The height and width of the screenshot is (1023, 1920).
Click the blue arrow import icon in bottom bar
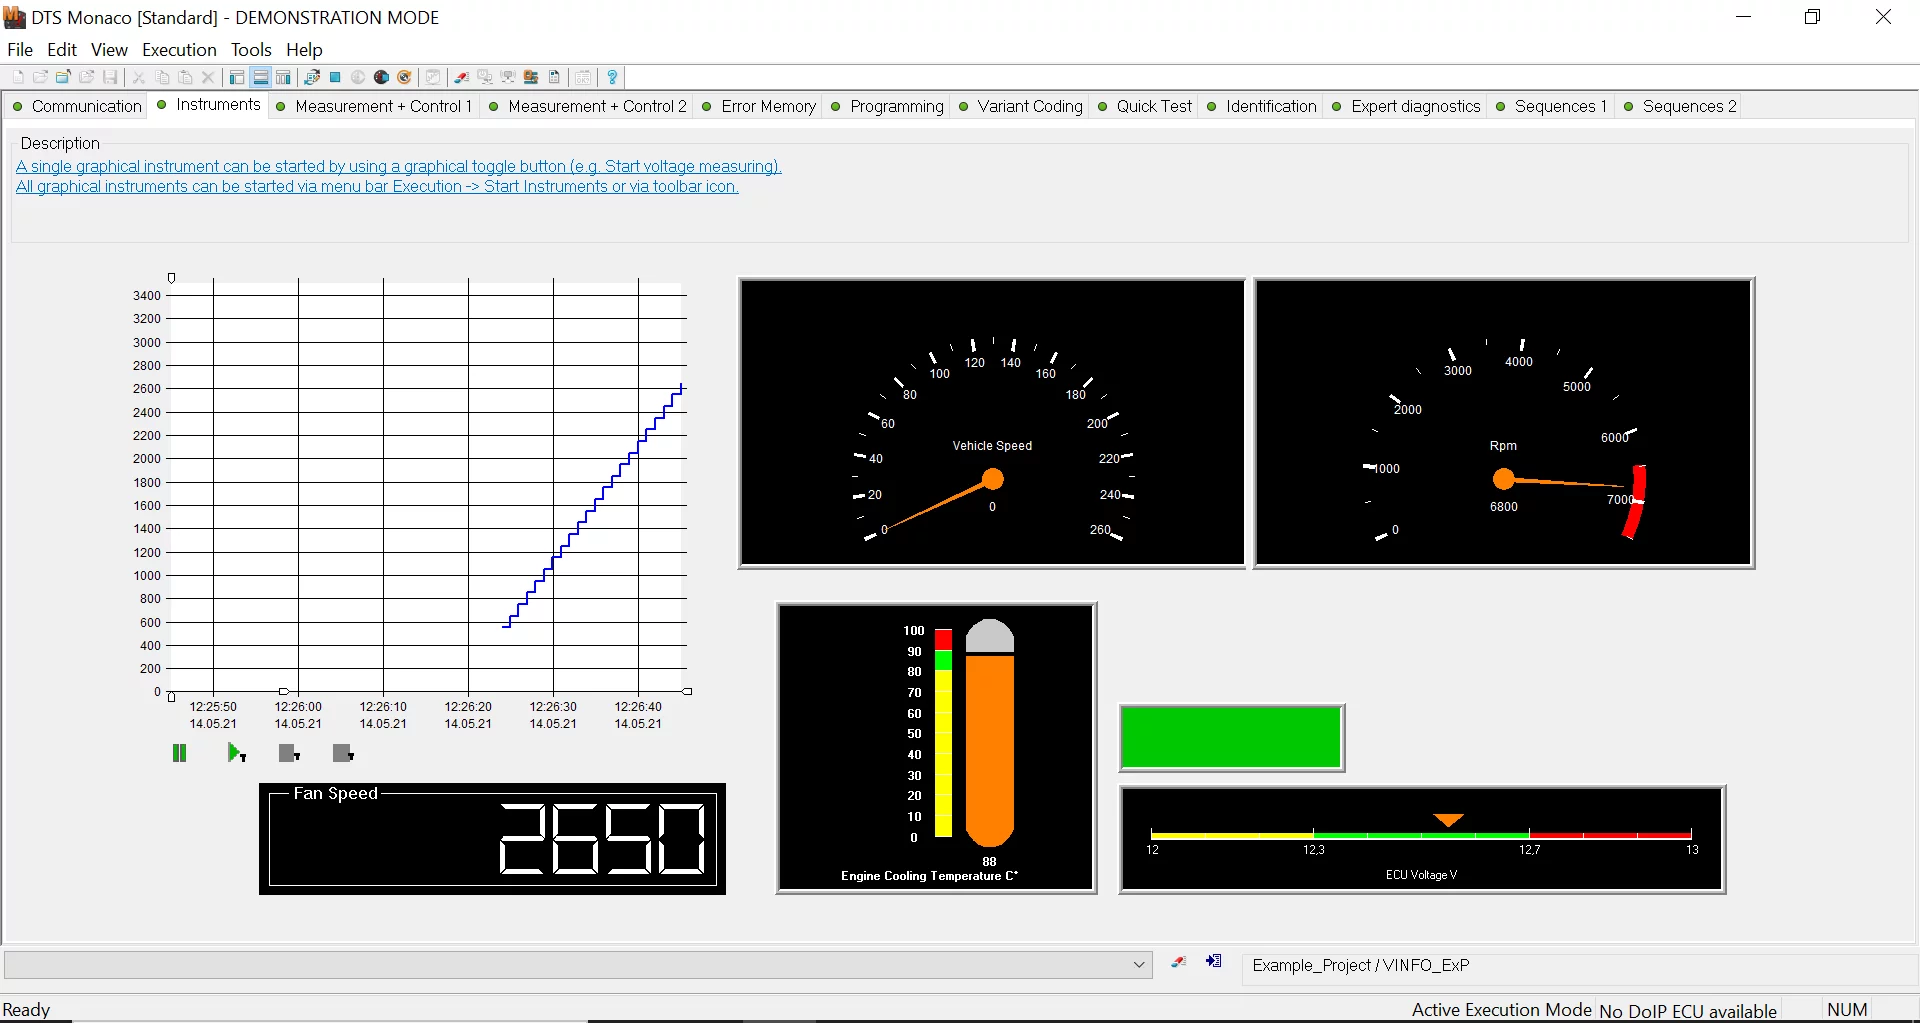coord(1214,962)
